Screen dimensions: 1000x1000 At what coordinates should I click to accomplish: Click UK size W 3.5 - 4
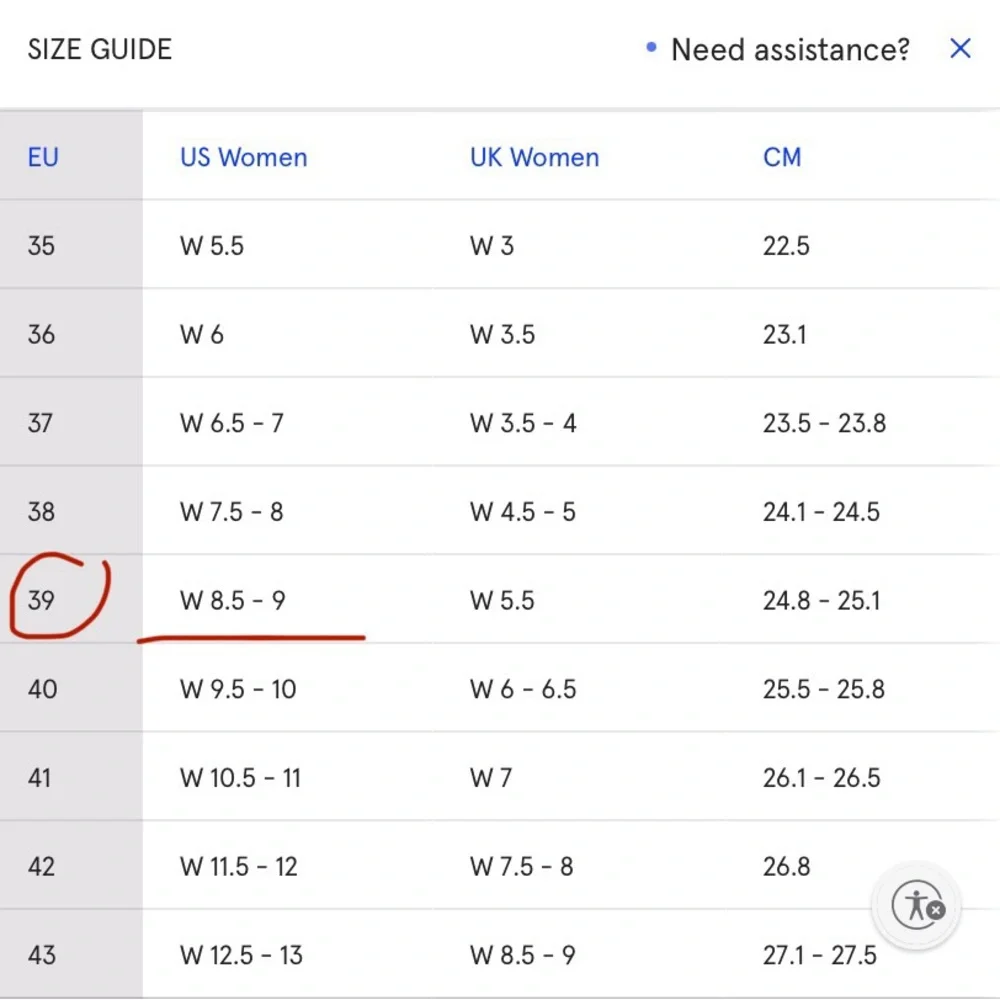point(523,423)
